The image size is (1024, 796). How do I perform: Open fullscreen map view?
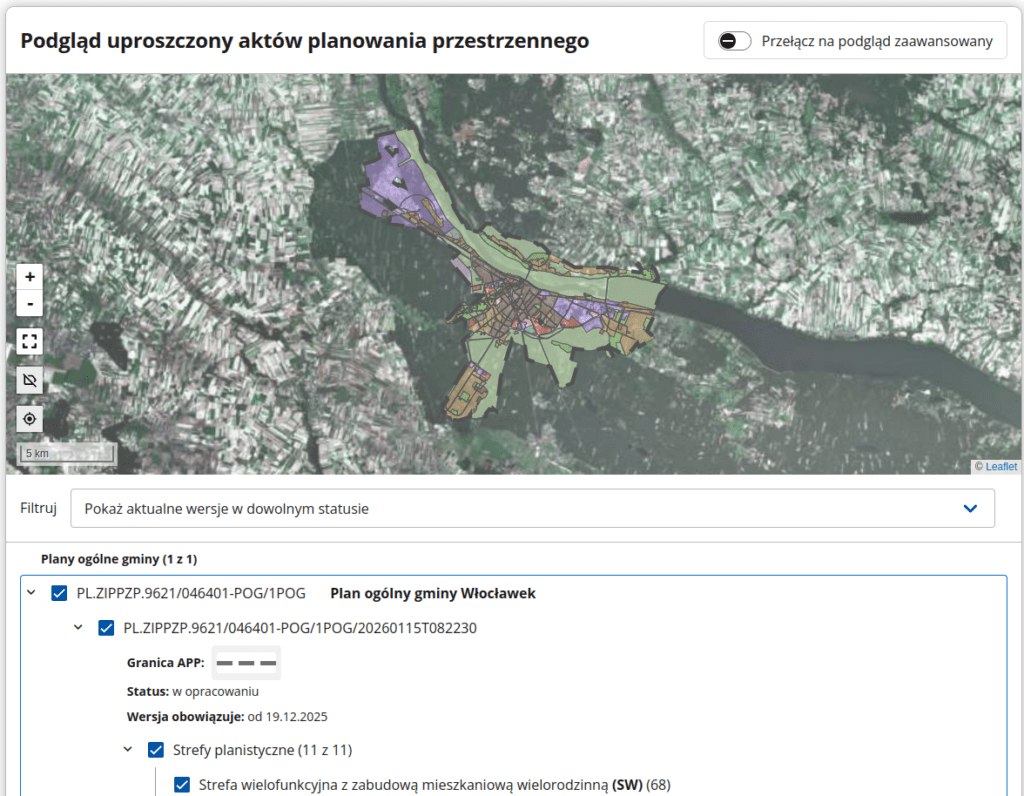[29, 342]
